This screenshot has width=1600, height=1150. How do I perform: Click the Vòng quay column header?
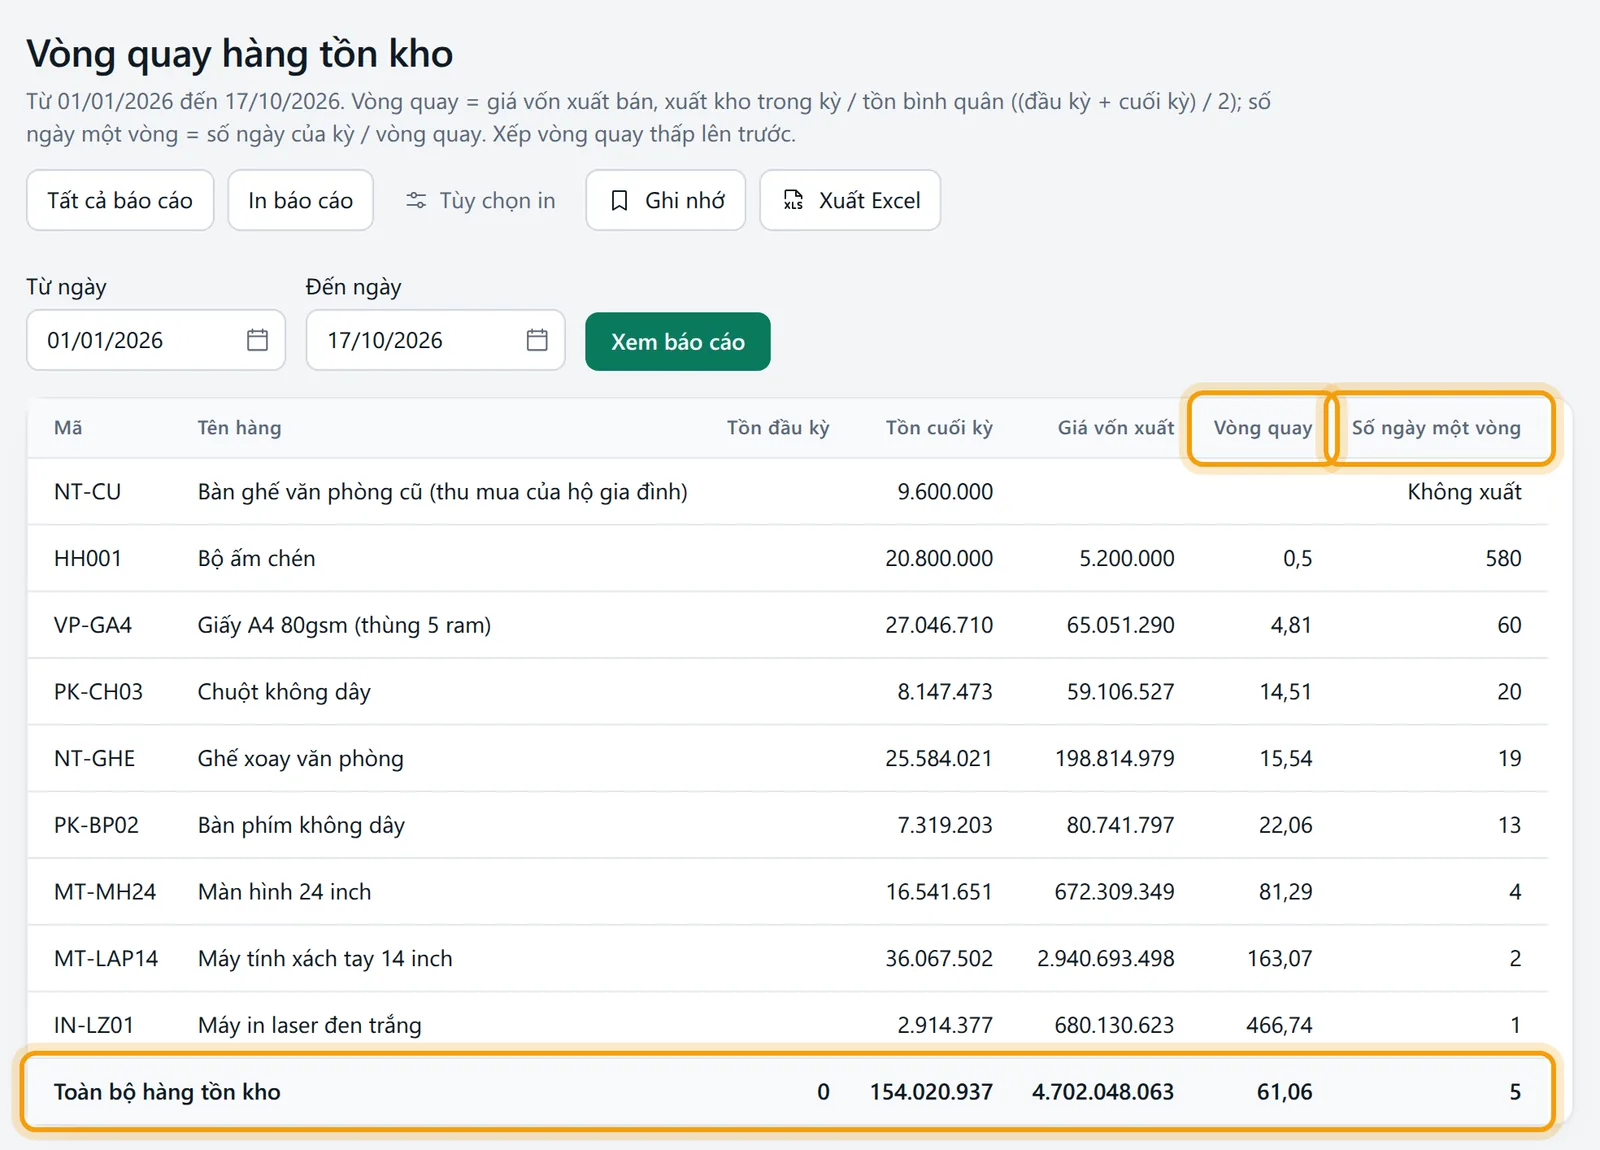tap(1262, 428)
